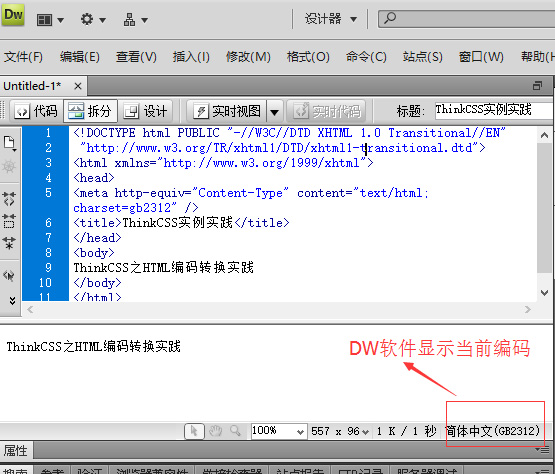Open the 557 x 96 window size dropdown

tap(340, 431)
